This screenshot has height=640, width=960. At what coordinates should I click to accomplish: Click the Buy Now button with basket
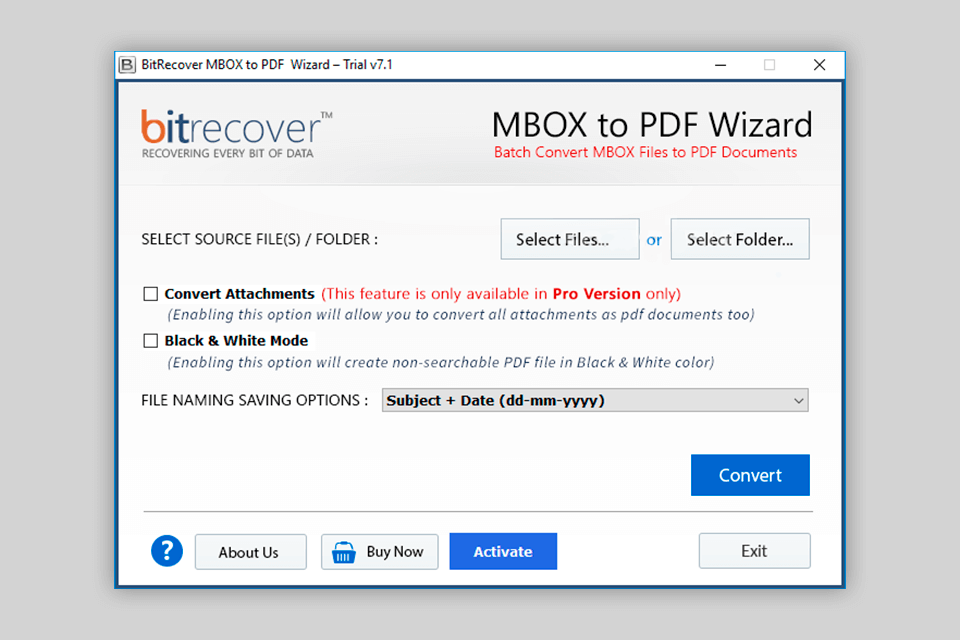380,552
